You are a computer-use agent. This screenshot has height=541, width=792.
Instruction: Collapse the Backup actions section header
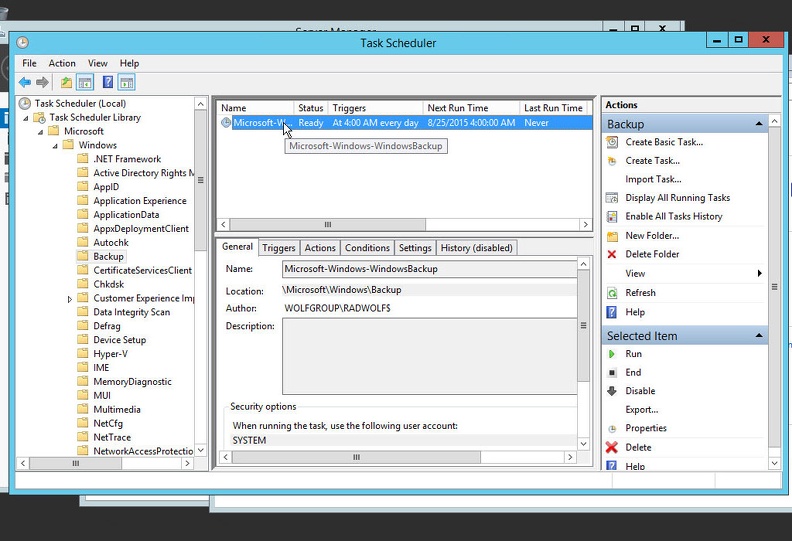(x=760, y=124)
